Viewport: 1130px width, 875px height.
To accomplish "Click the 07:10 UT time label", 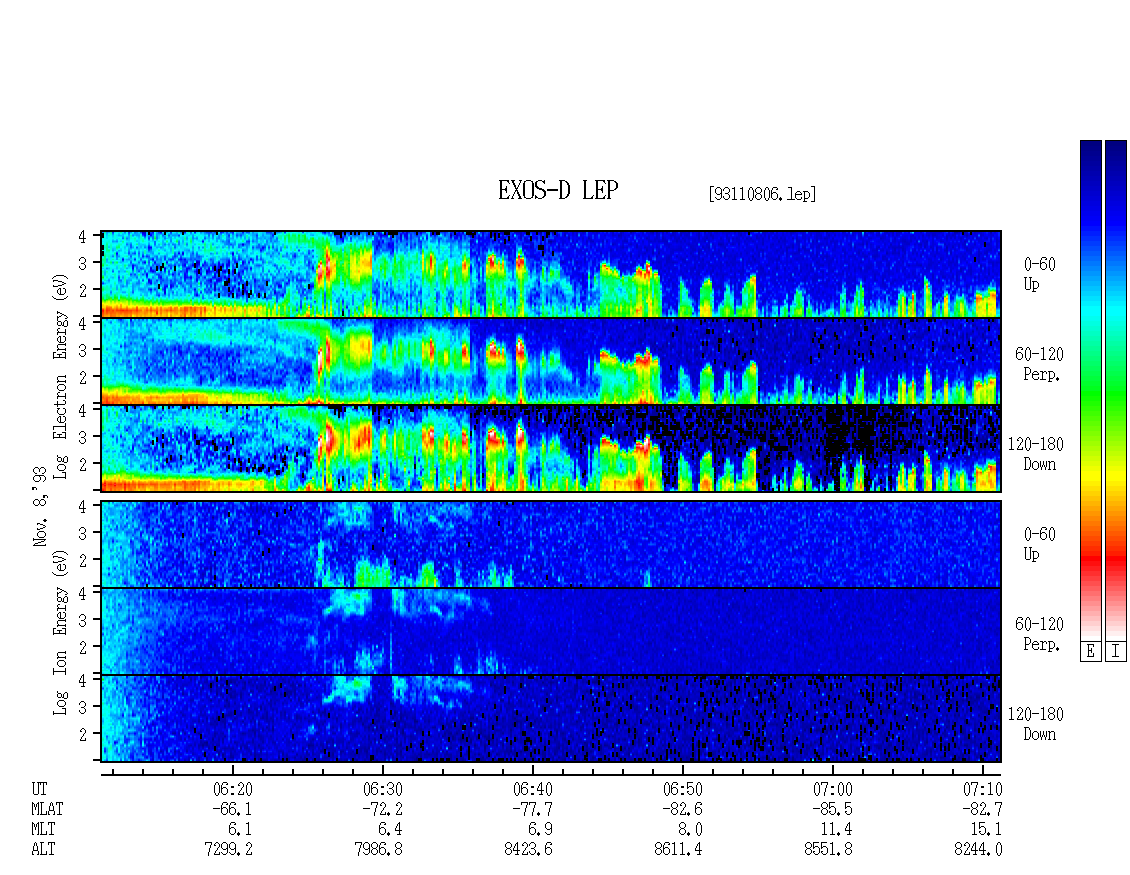I will click(982, 789).
